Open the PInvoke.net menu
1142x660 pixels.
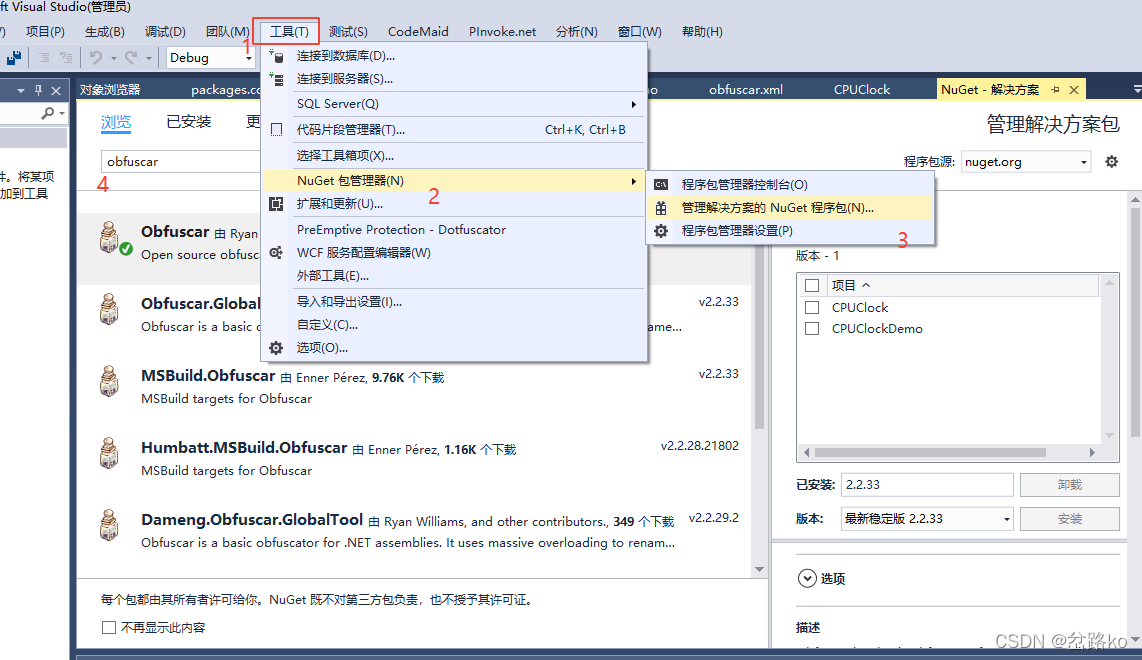[x=503, y=32]
